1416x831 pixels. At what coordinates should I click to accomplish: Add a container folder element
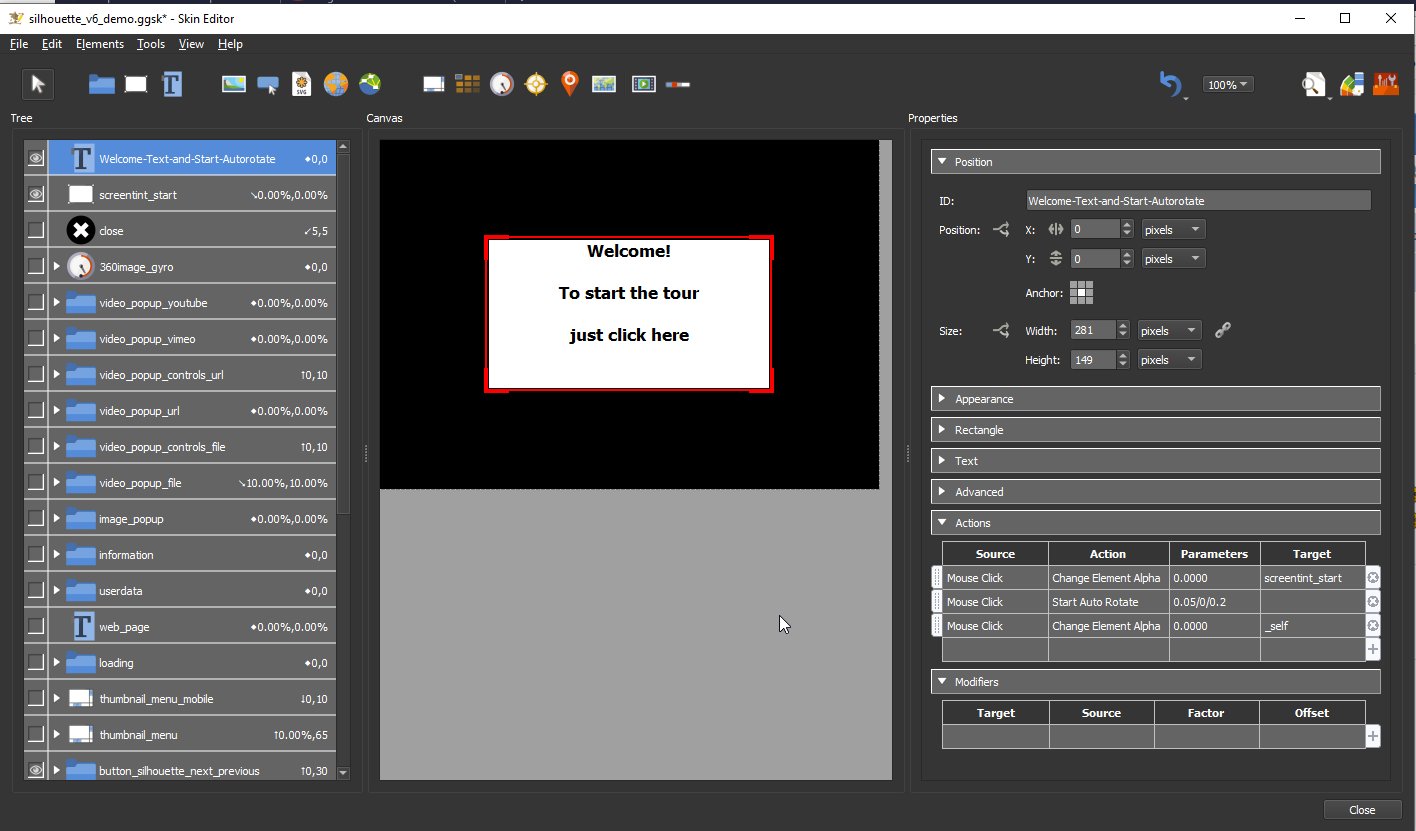tap(101, 85)
